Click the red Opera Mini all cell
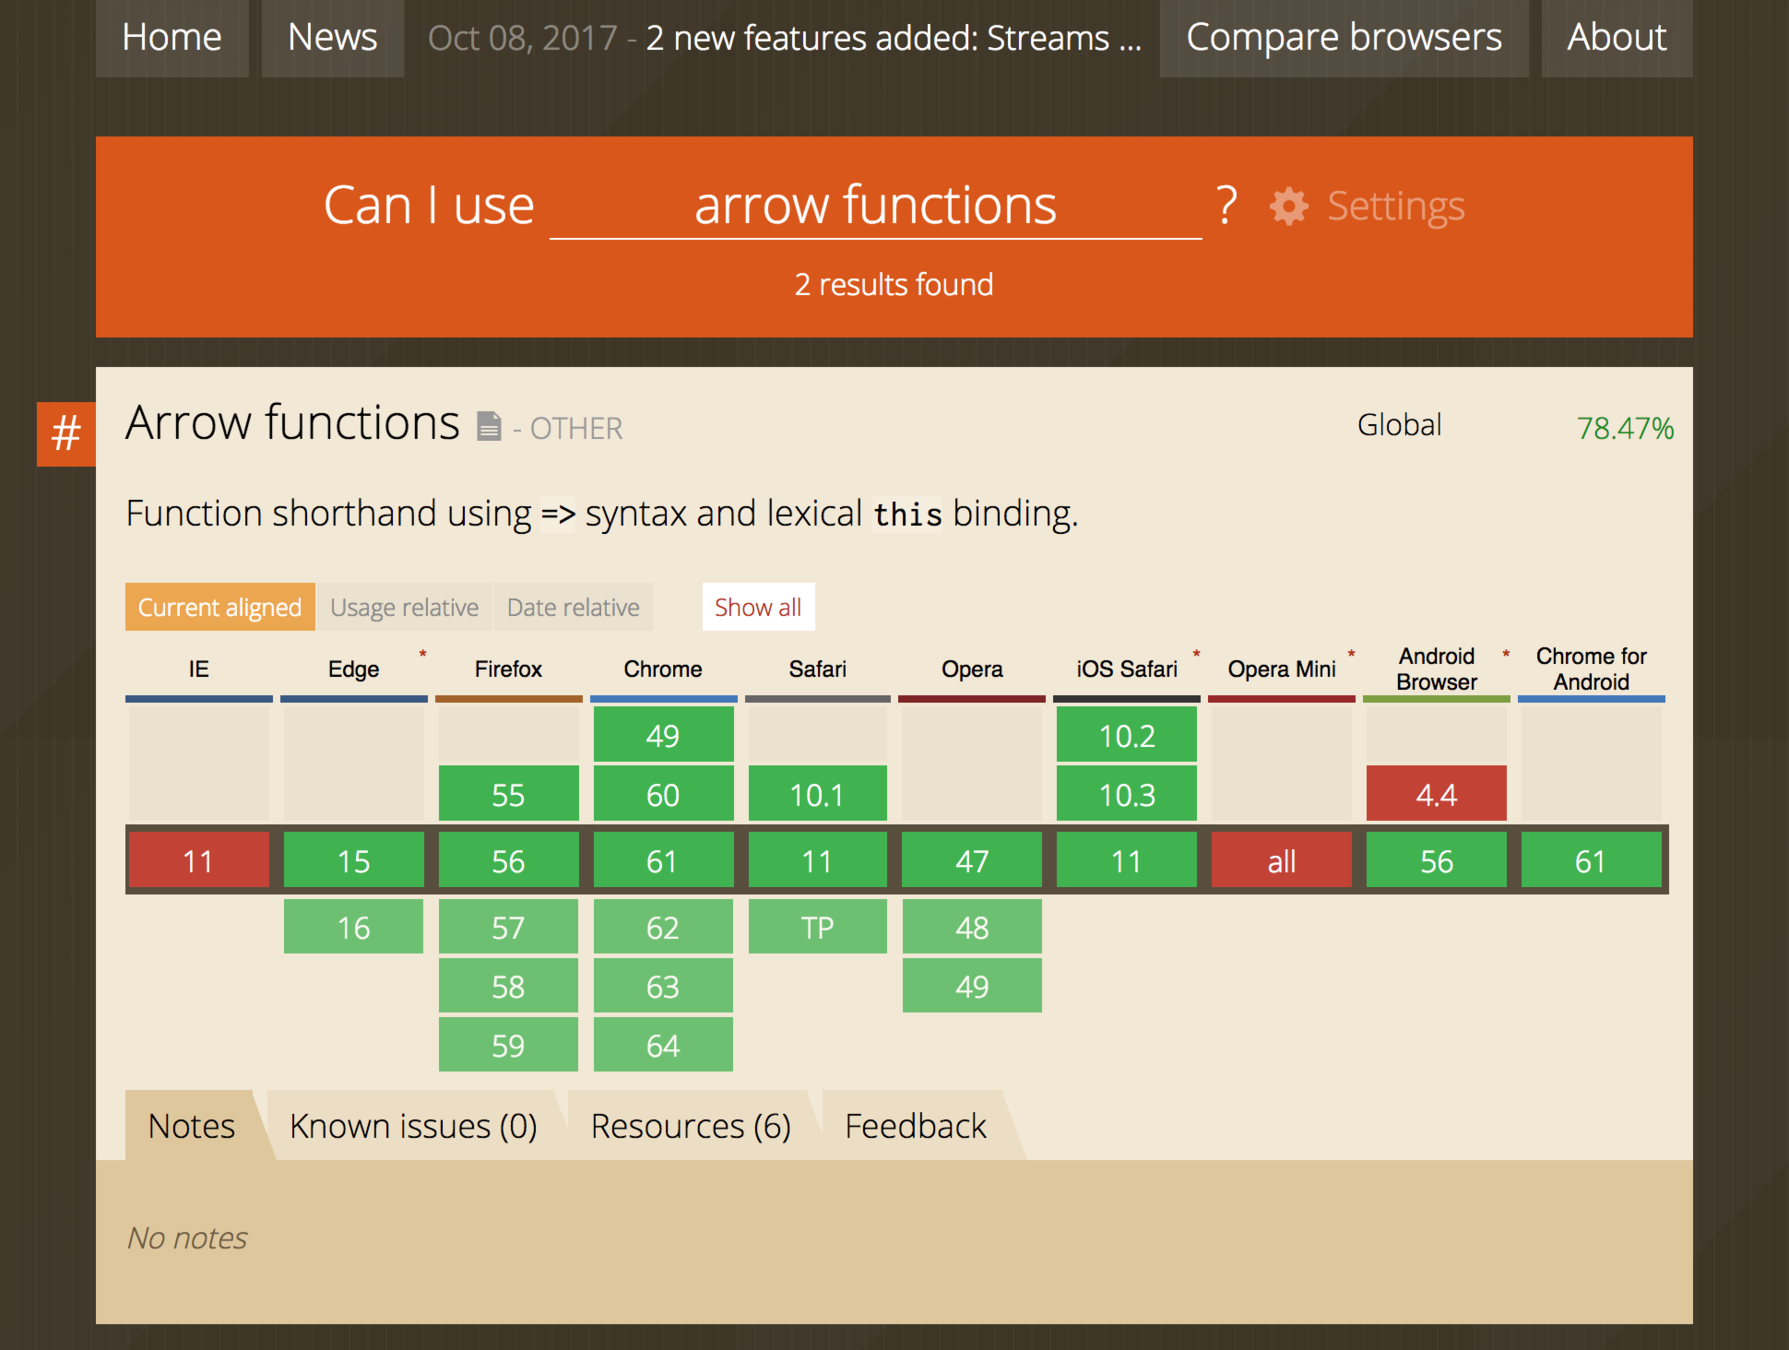Screen dimensions: 1789x1350 pos(1282,861)
